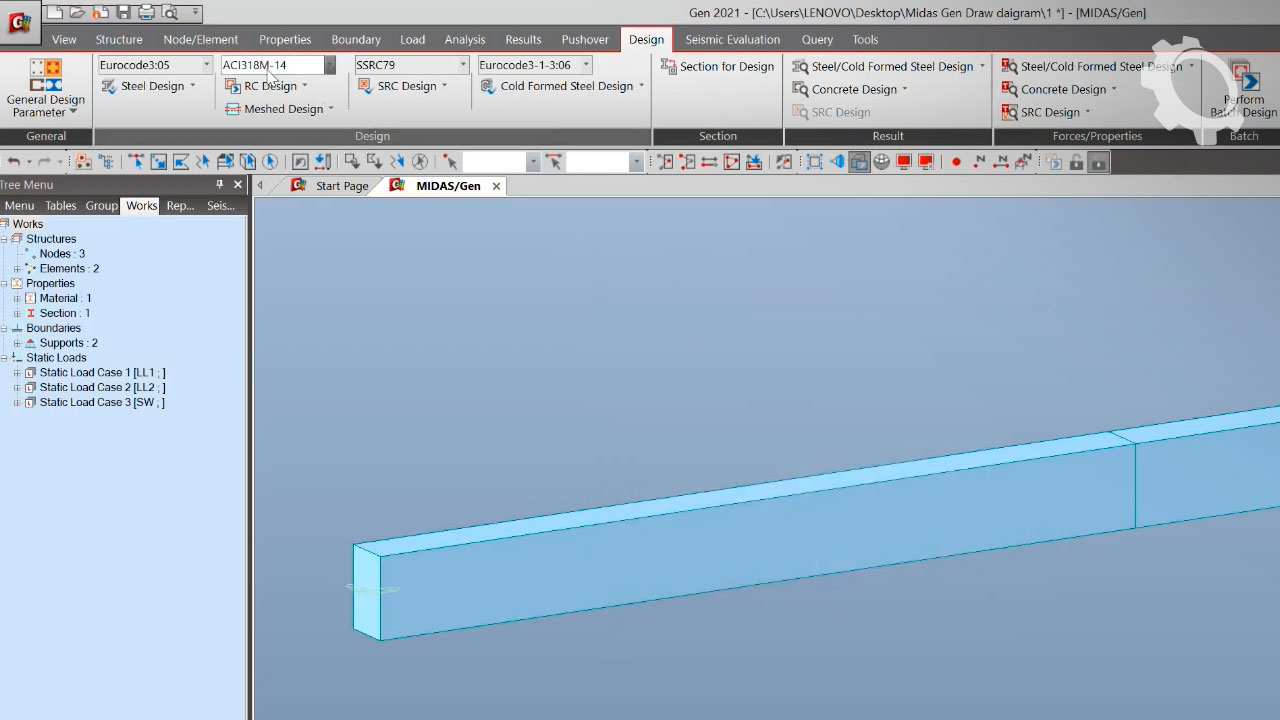Open the Node/Element ribbon tab
Viewport: 1280px width, 720px height.
click(x=200, y=39)
